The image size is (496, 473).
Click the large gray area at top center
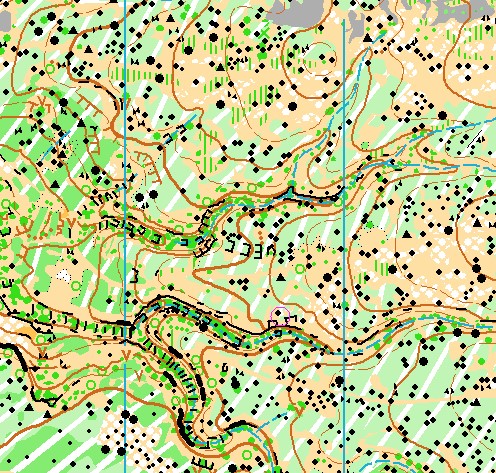pos(297,11)
